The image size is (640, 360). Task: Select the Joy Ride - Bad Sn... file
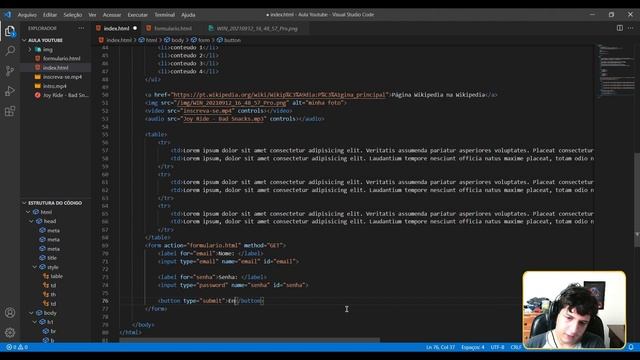[65, 95]
